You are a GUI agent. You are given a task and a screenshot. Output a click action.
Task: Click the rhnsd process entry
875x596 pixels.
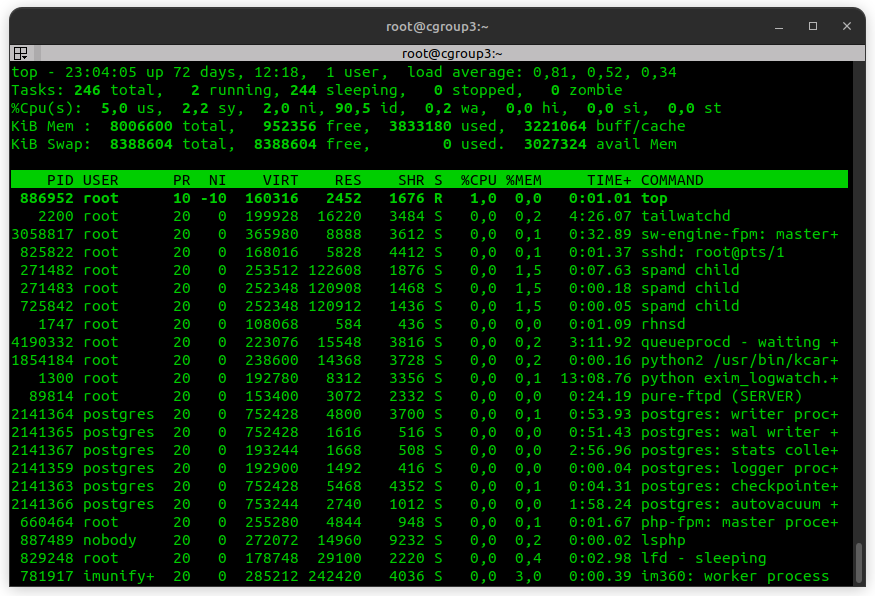click(x=662, y=324)
